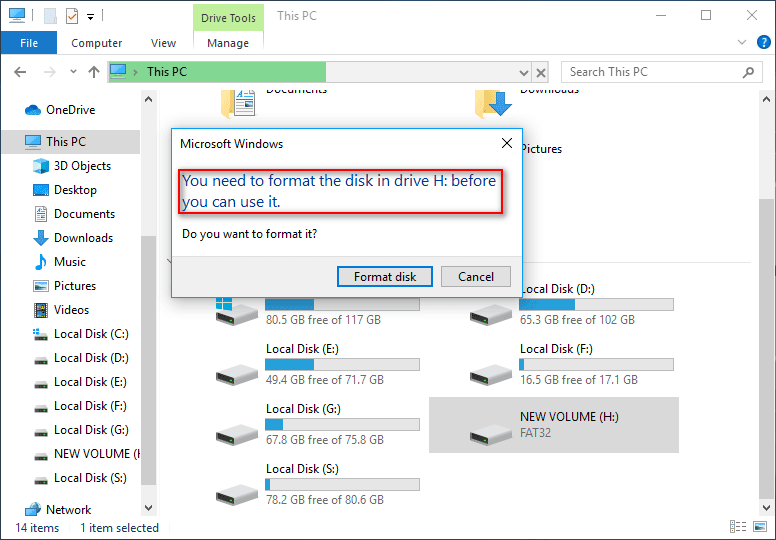This screenshot has height=540, width=776.
Task: Click the New folder quick access icon
Action: click(x=49, y=16)
